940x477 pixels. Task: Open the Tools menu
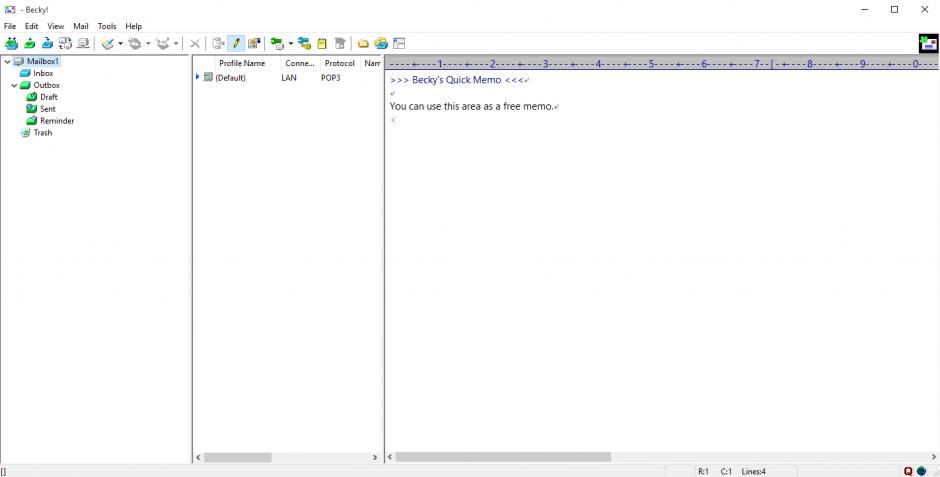coord(107,26)
